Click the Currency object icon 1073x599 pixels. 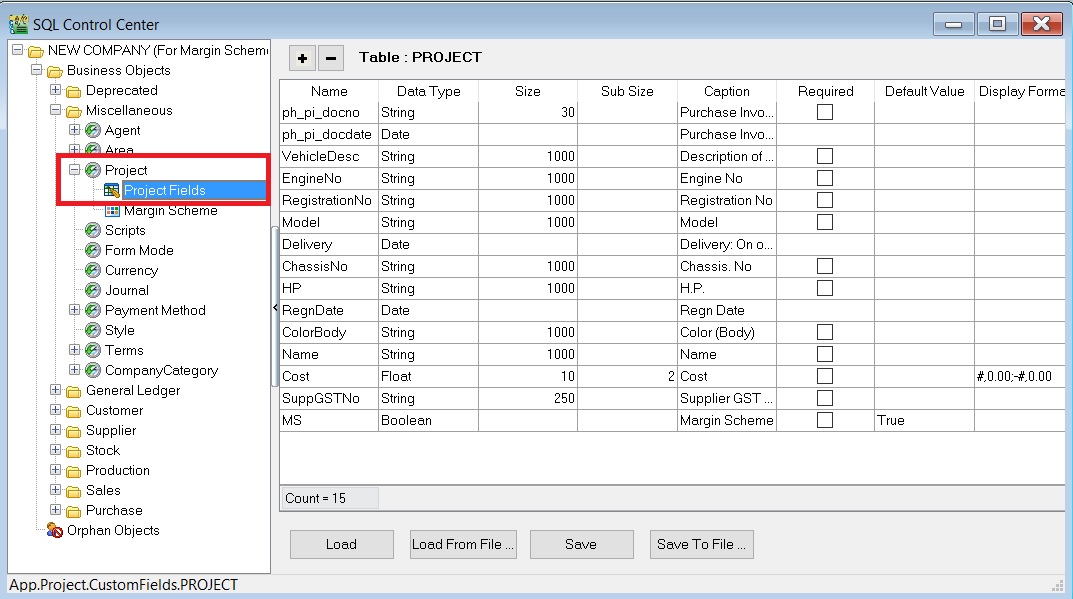click(x=93, y=270)
